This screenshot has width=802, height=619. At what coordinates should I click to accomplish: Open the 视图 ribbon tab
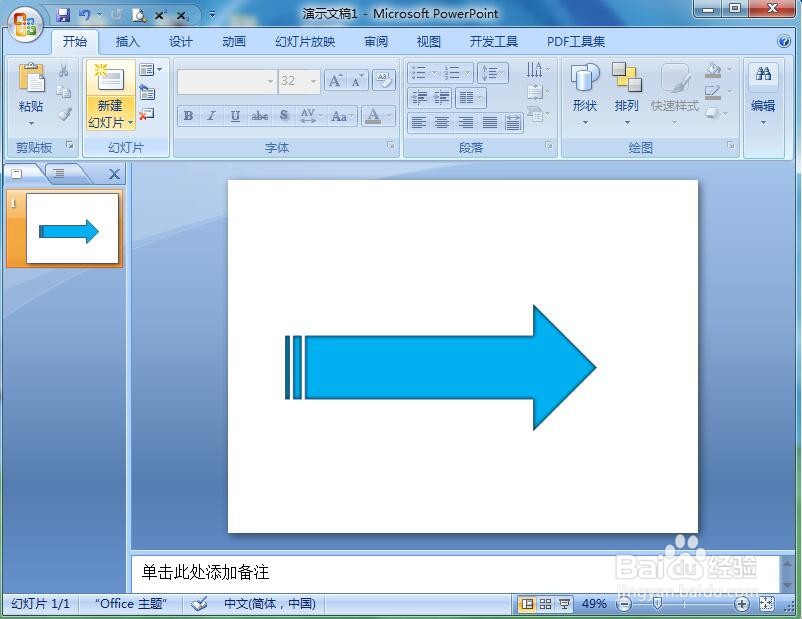(429, 42)
